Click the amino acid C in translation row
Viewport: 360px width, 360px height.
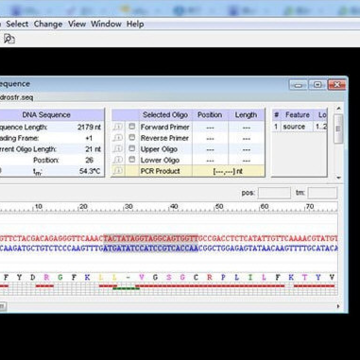[196, 277]
